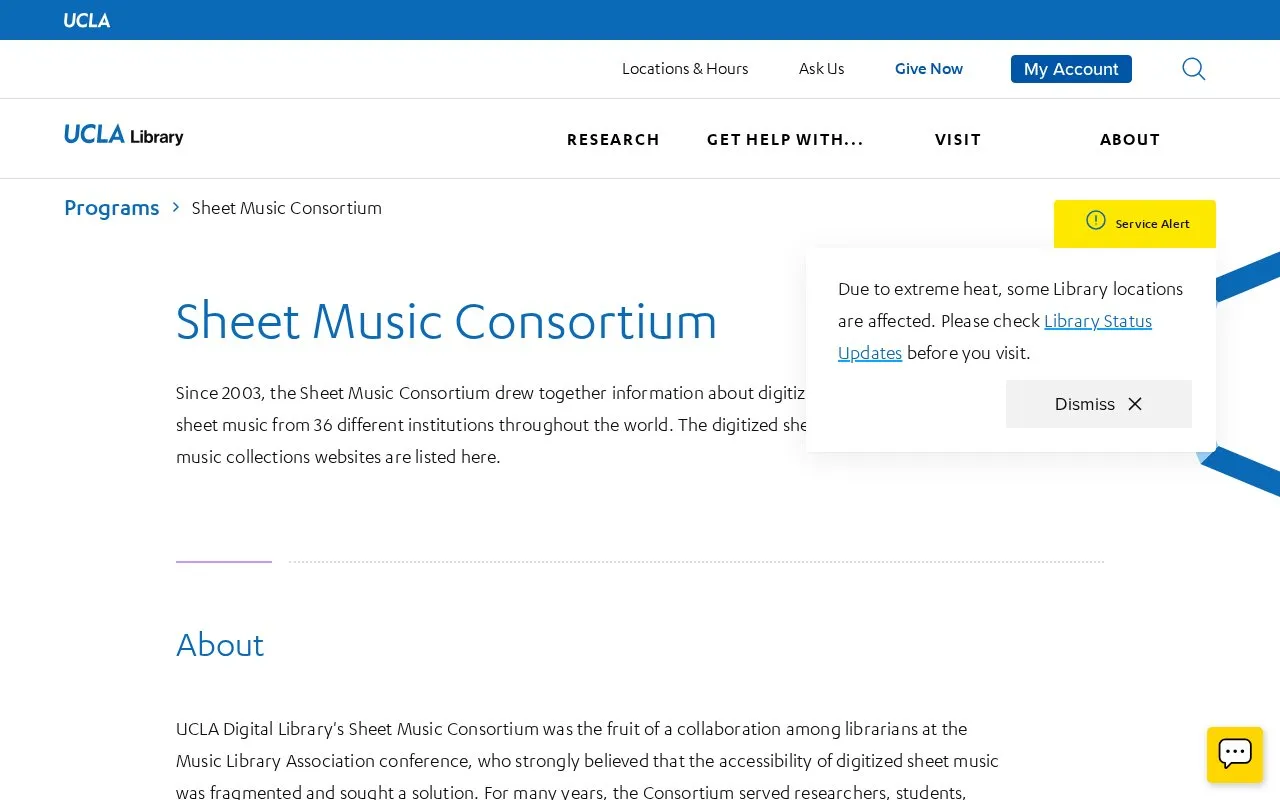The image size is (1280, 800).
Task: Click the Service Alert label
Action: pyautogui.click(x=1152, y=224)
